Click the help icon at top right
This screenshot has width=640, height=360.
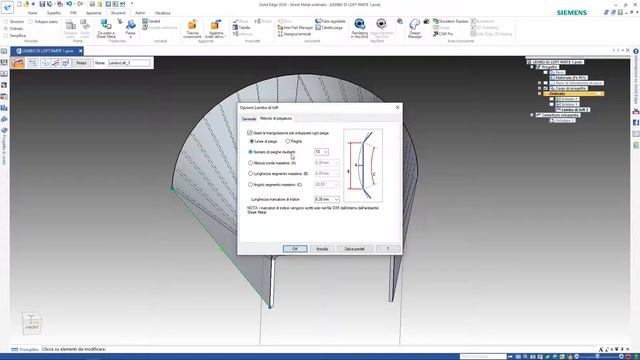pos(636,51)
